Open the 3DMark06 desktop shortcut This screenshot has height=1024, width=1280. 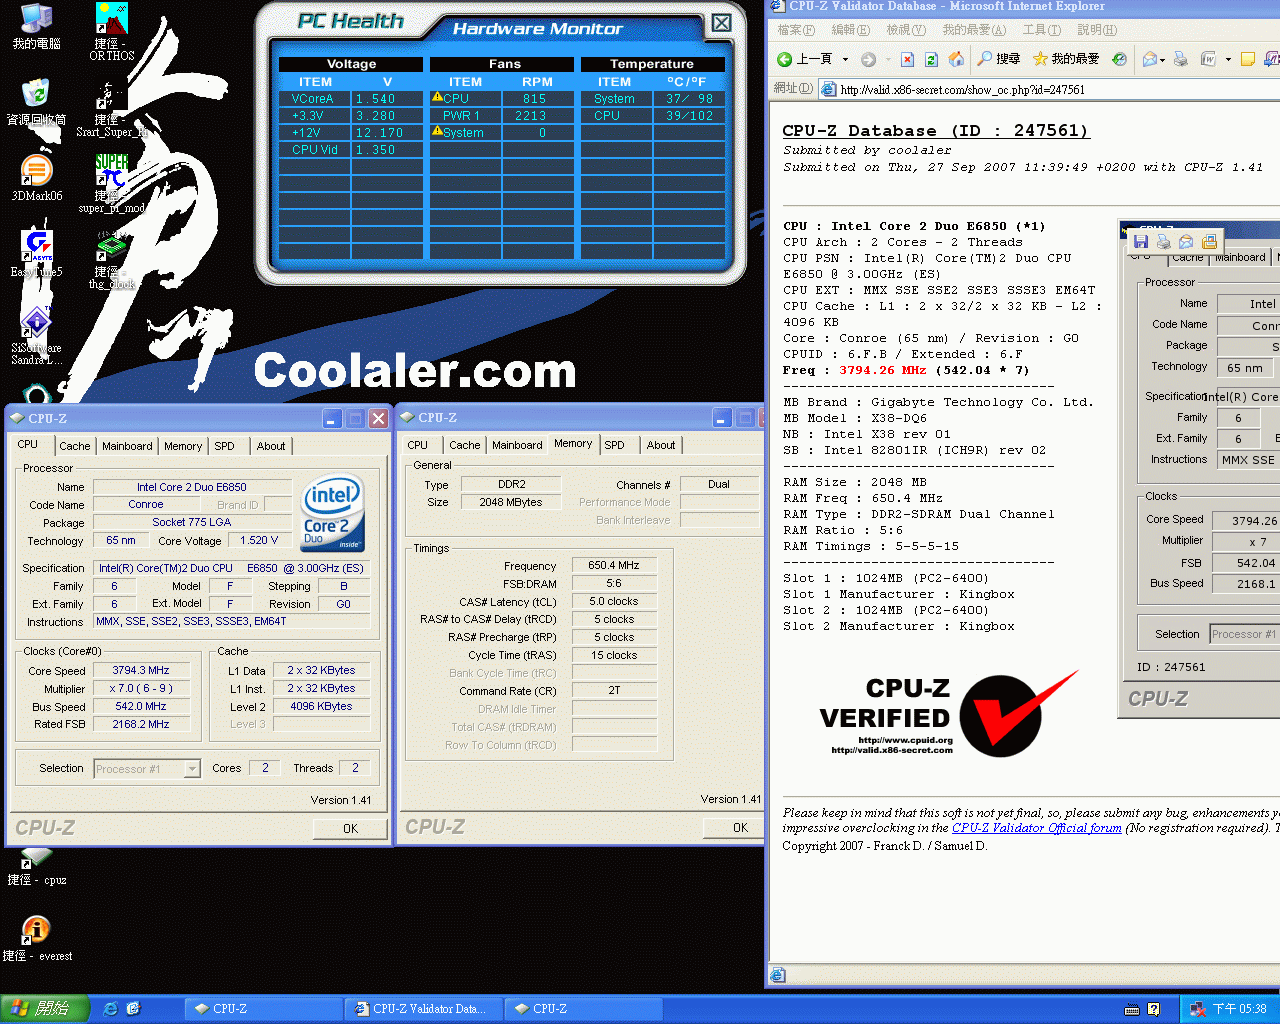[x=36, y=172]
